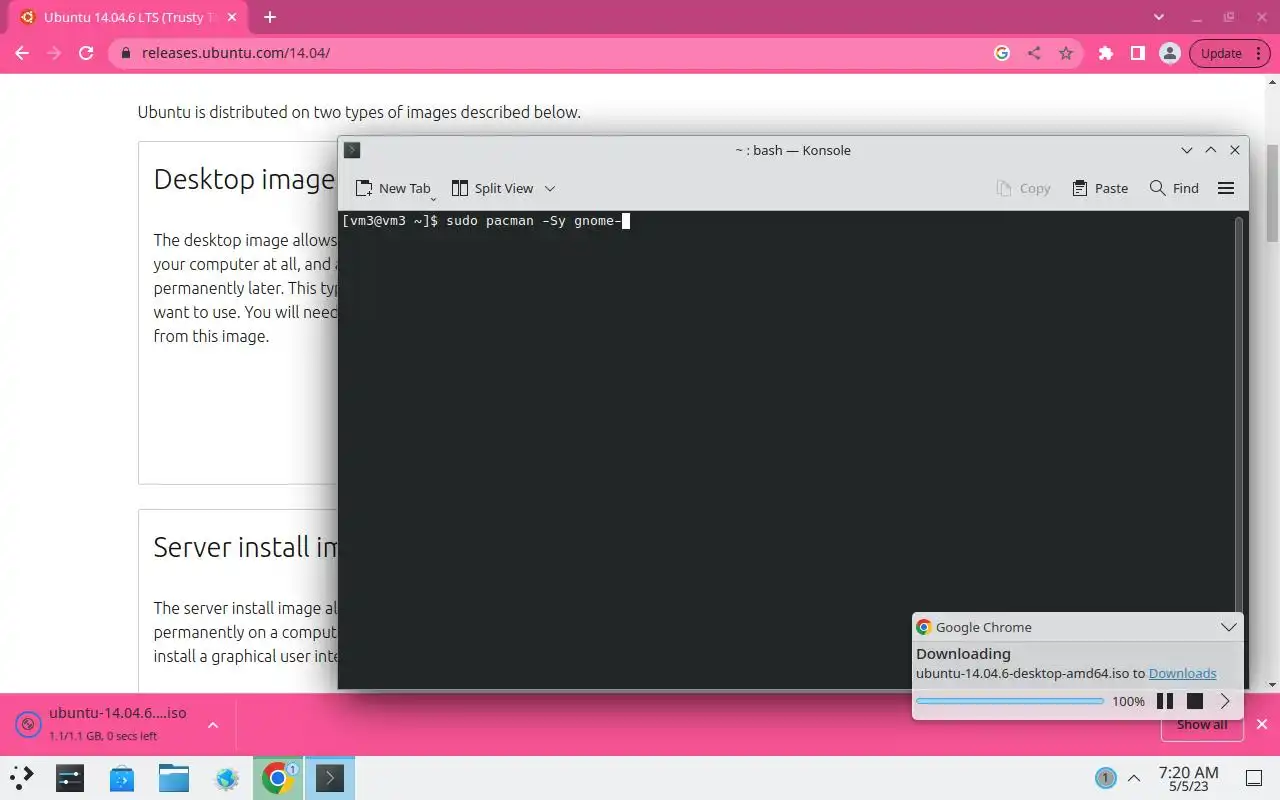1280x800 pixels.
Task: Open New Tab in Konsole
Action: 393,188
